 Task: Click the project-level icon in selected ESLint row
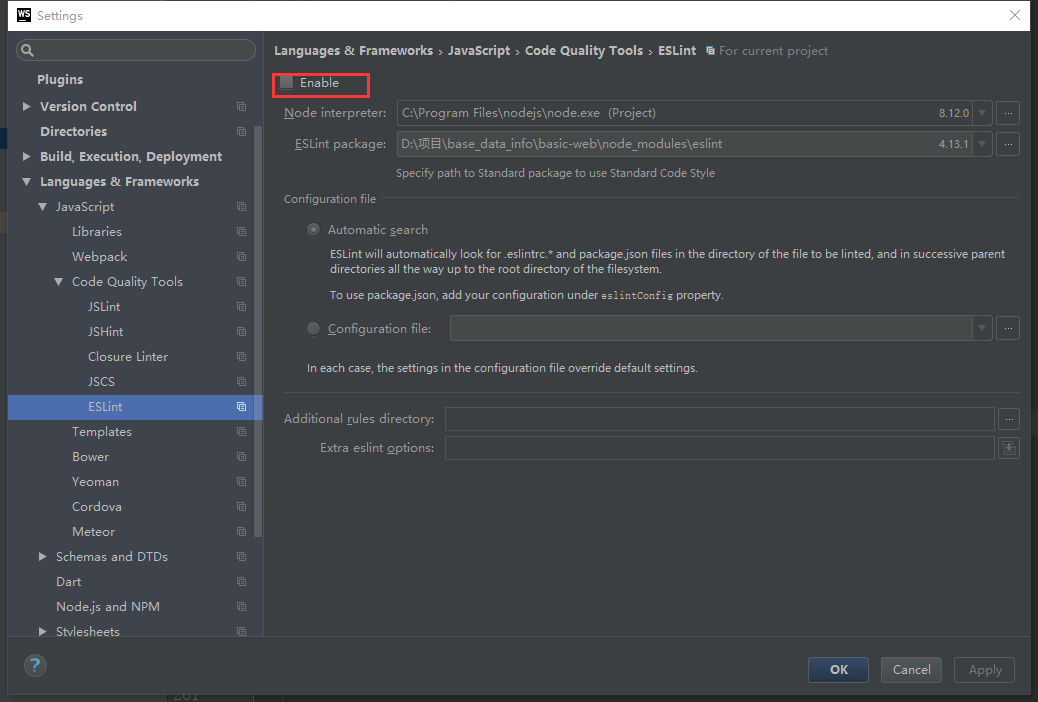242,407
